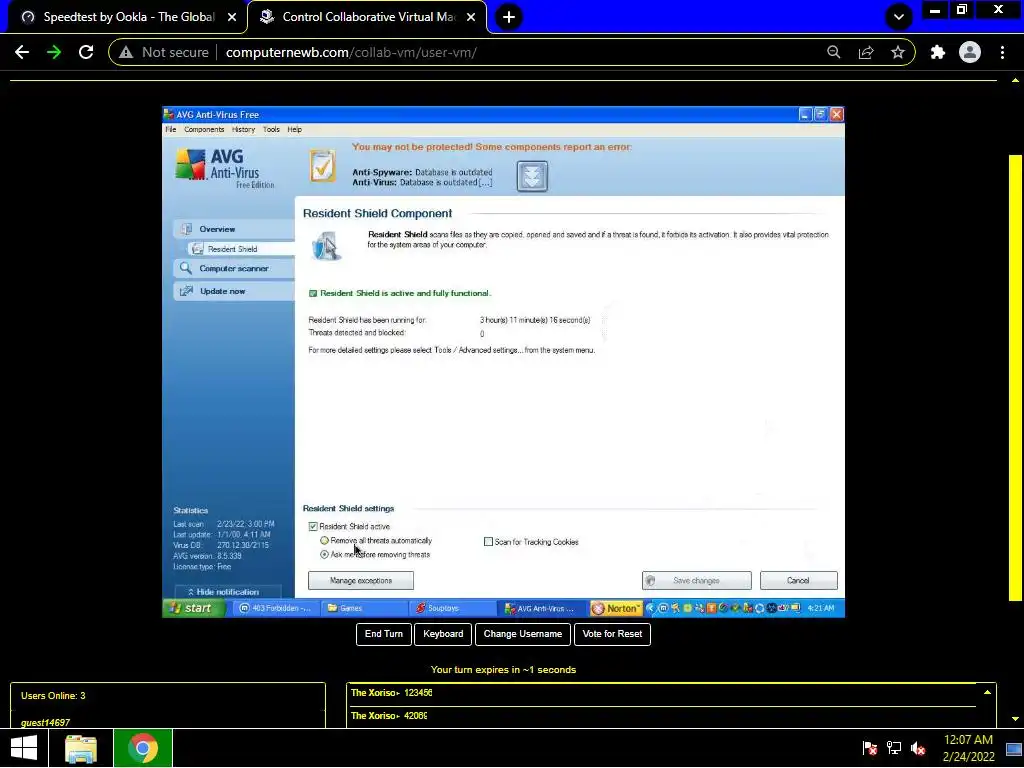Toggle Resident Shield active checkbox
The height and width of the screenshot is (768, 1024).
pos(313,526)
